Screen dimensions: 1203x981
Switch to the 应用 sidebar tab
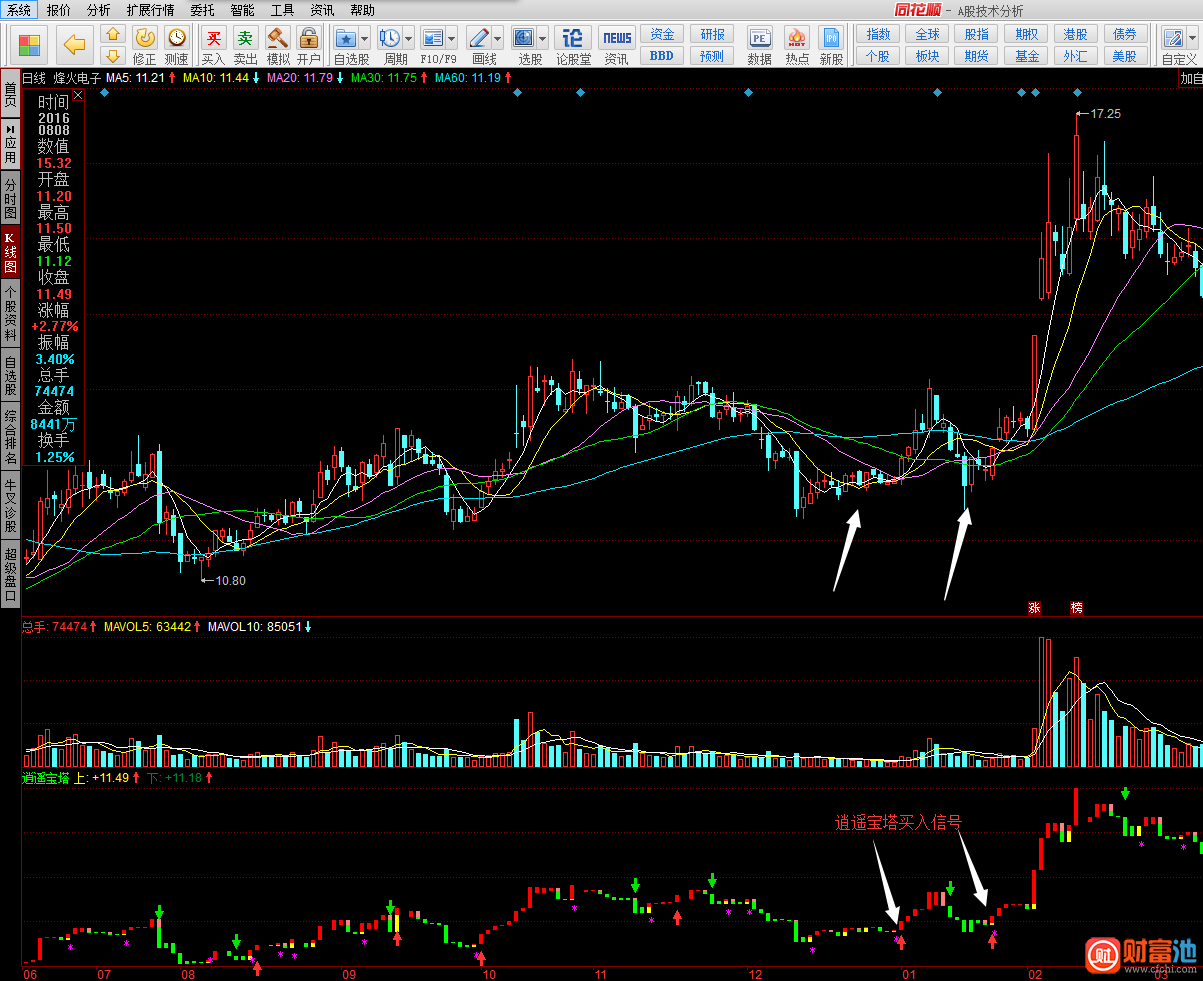tap(10, 145)
